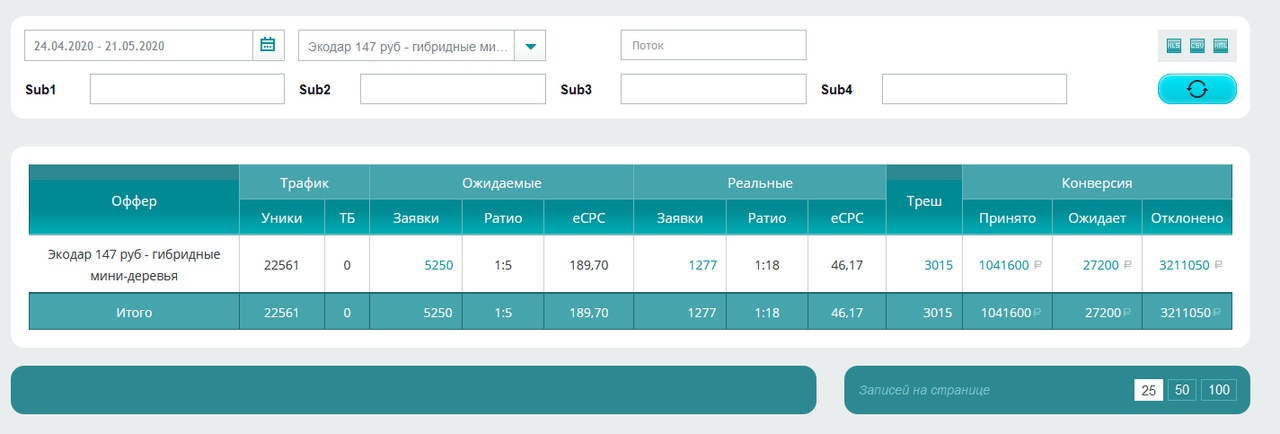Show 50 records per page

(1181, 390)
